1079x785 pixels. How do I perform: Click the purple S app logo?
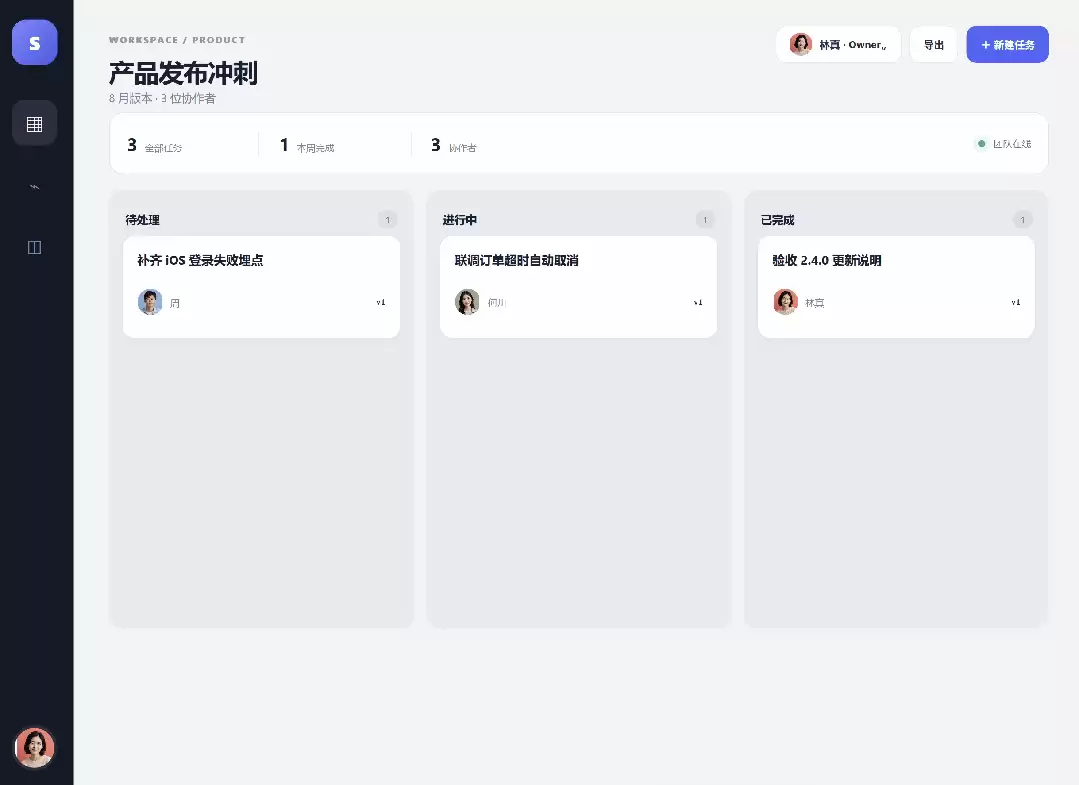pyautogui.click(x=34, y=43)
